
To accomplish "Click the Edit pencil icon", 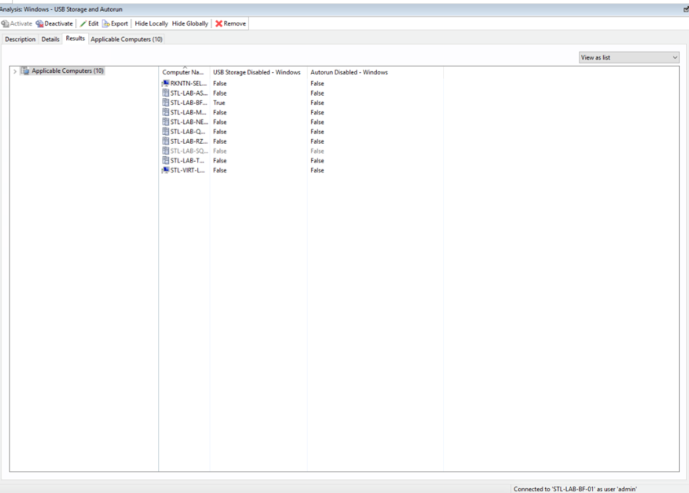I will click(x=82, y=23).
